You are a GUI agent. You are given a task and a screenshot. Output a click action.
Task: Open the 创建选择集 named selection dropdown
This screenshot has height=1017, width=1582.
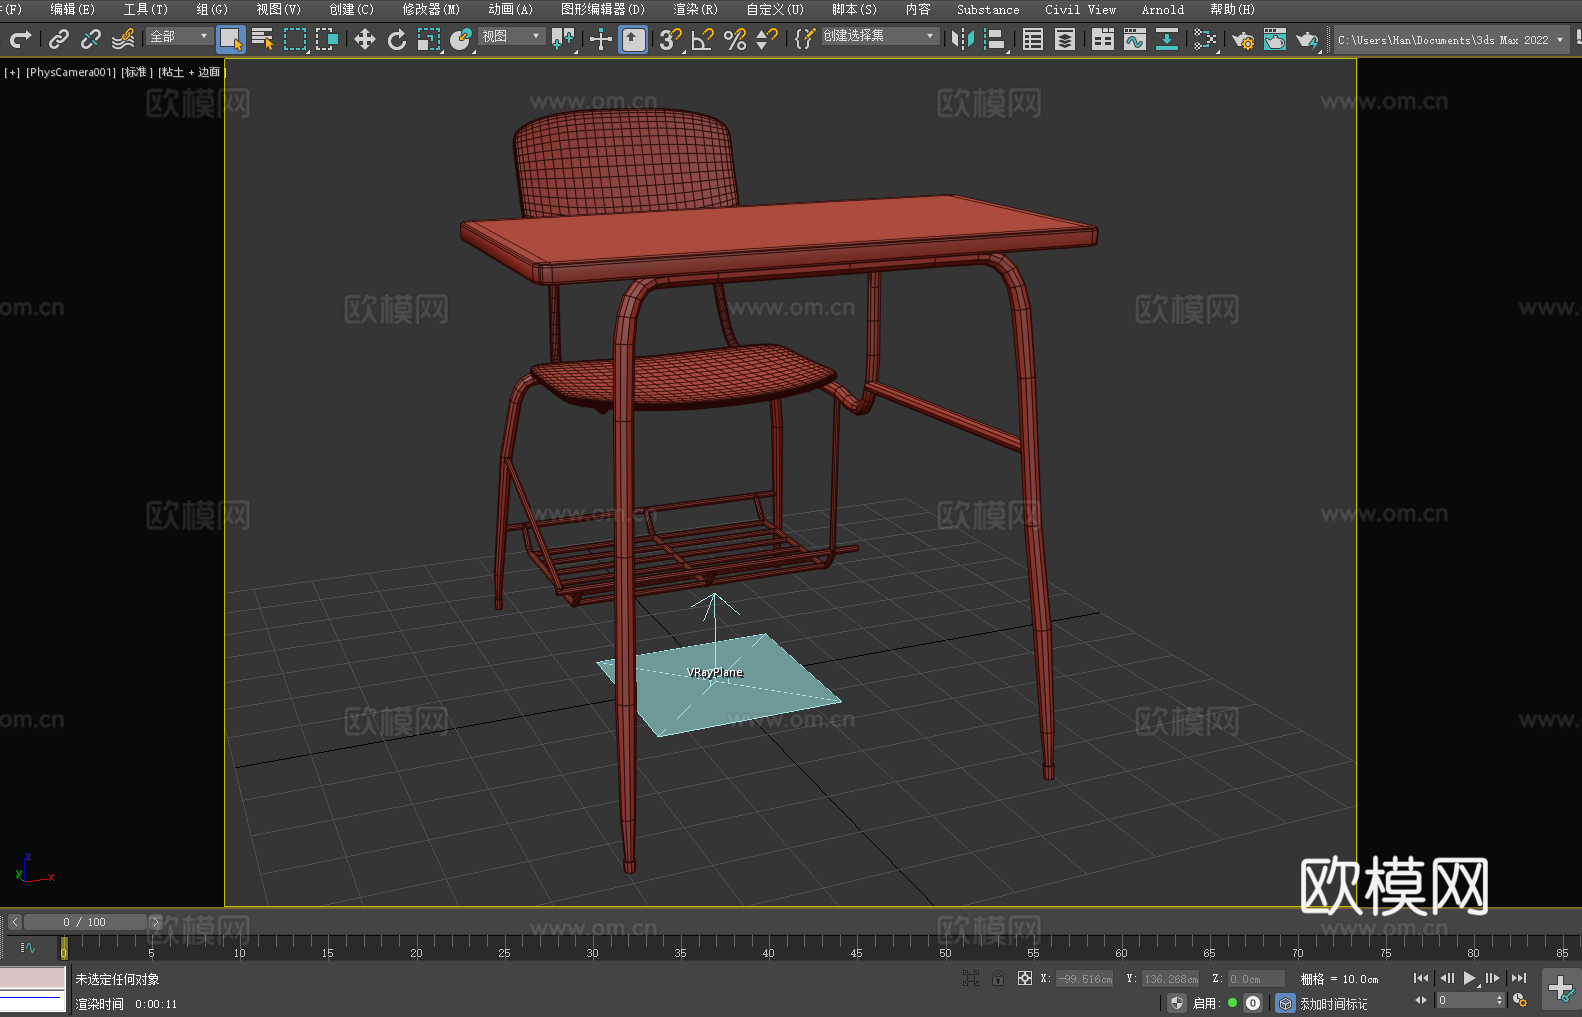(x=880, y=36)
